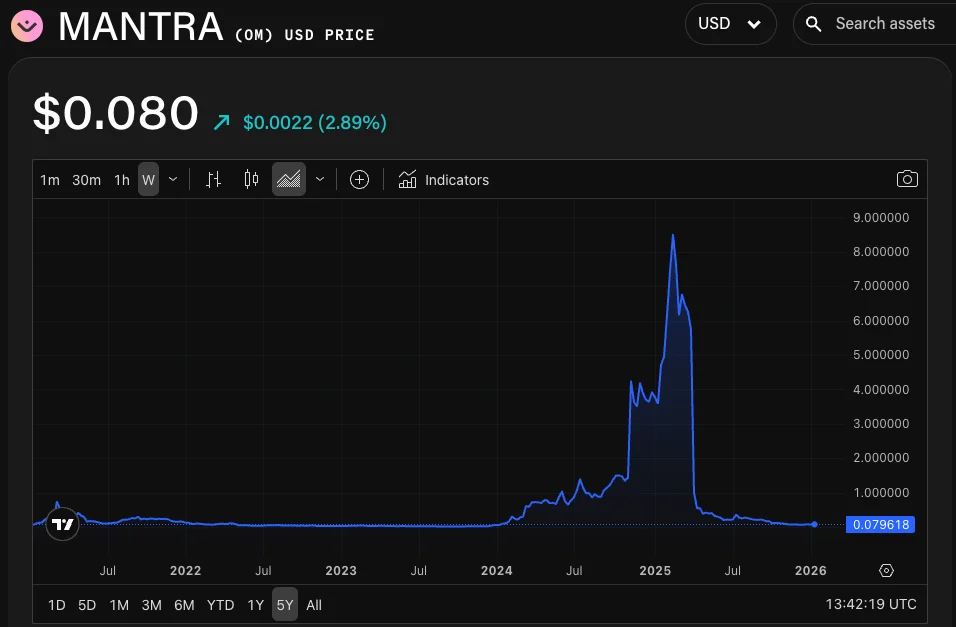Select the candlestick chart style icon

(251, 180)
